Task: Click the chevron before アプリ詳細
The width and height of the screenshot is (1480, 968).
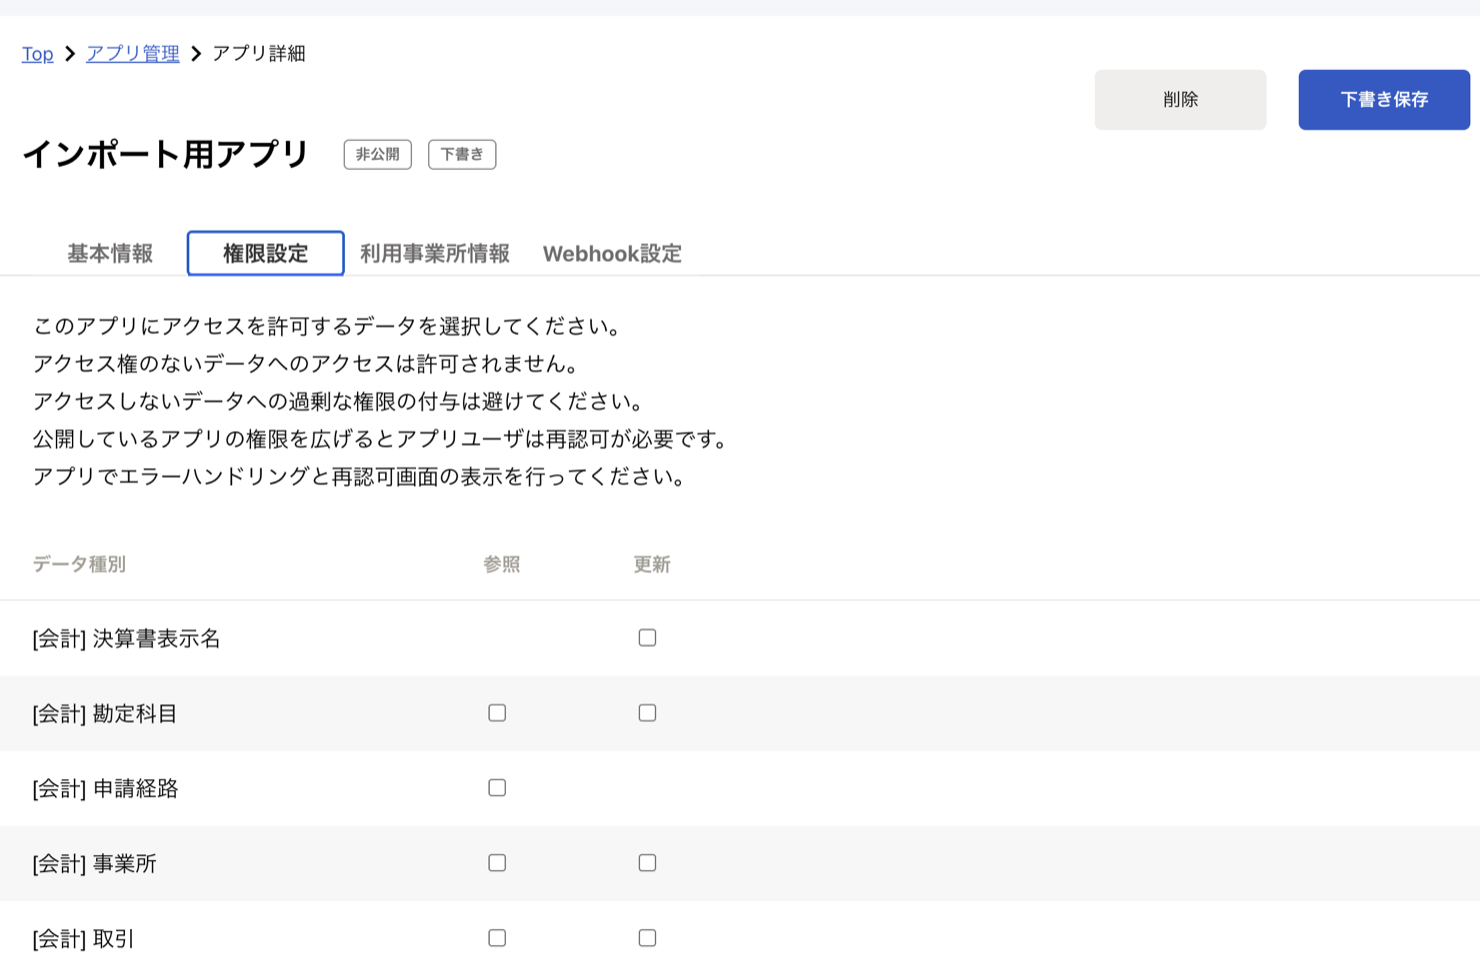Action: click(196, 54)
